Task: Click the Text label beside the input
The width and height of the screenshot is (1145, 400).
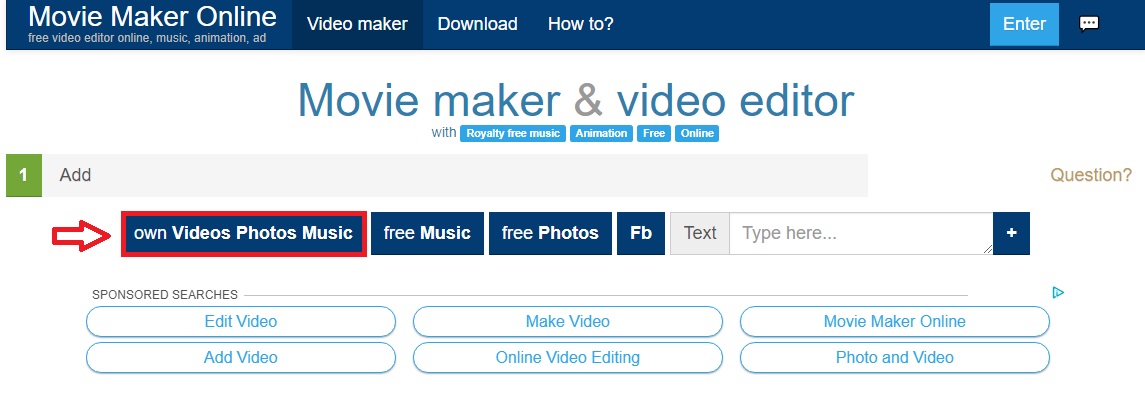Action: (x=700, y=234)
